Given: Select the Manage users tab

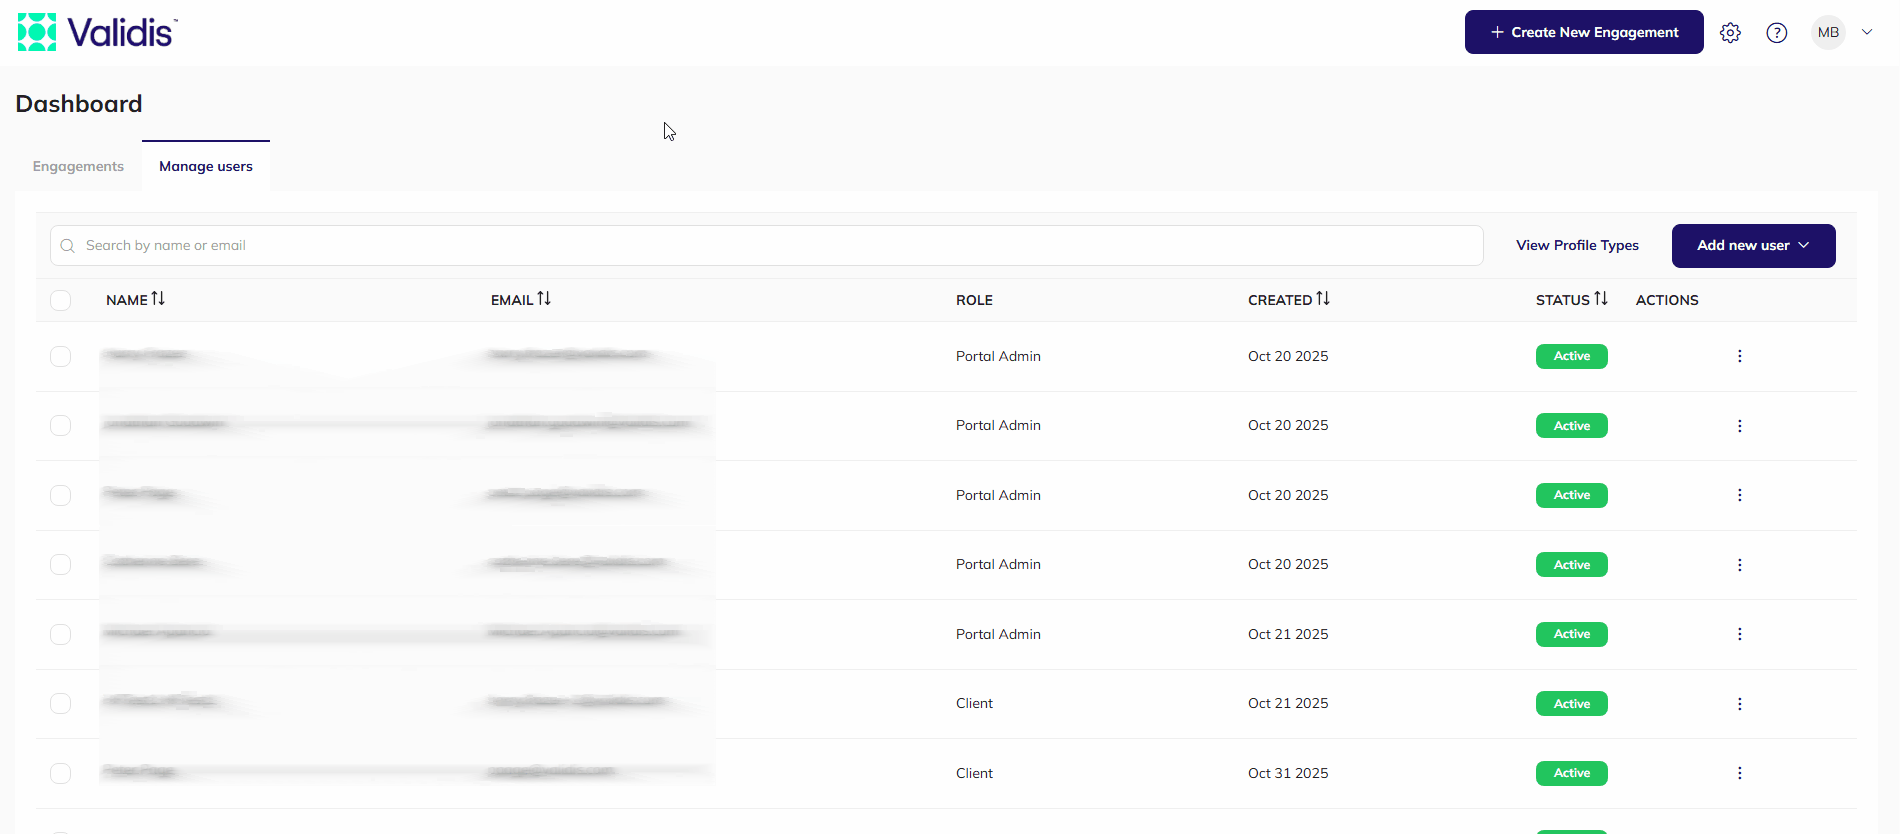Looking at the screenshot, I should tap(206, 166).
